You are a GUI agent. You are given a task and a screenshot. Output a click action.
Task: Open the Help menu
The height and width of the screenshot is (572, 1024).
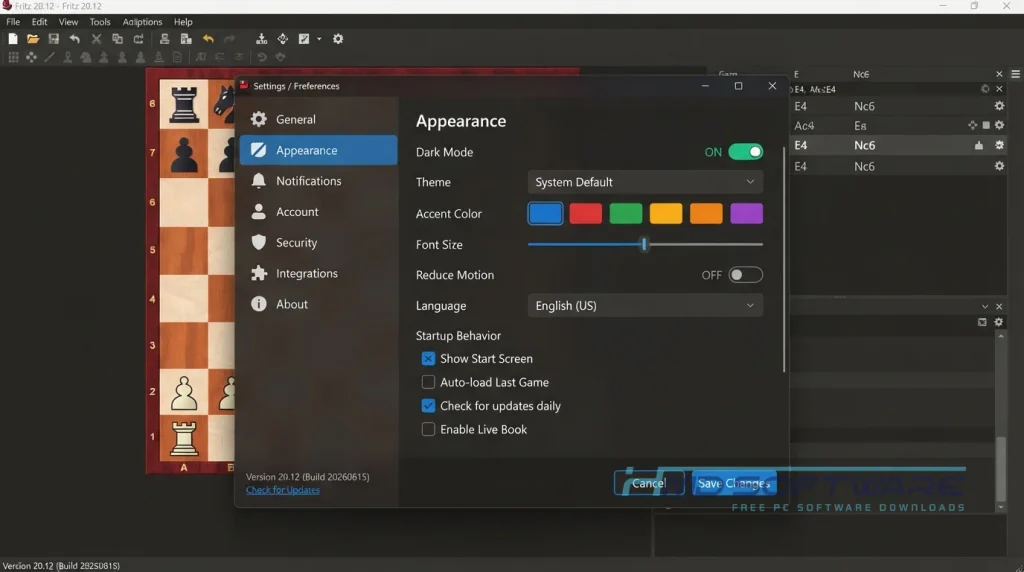(183, 22)
